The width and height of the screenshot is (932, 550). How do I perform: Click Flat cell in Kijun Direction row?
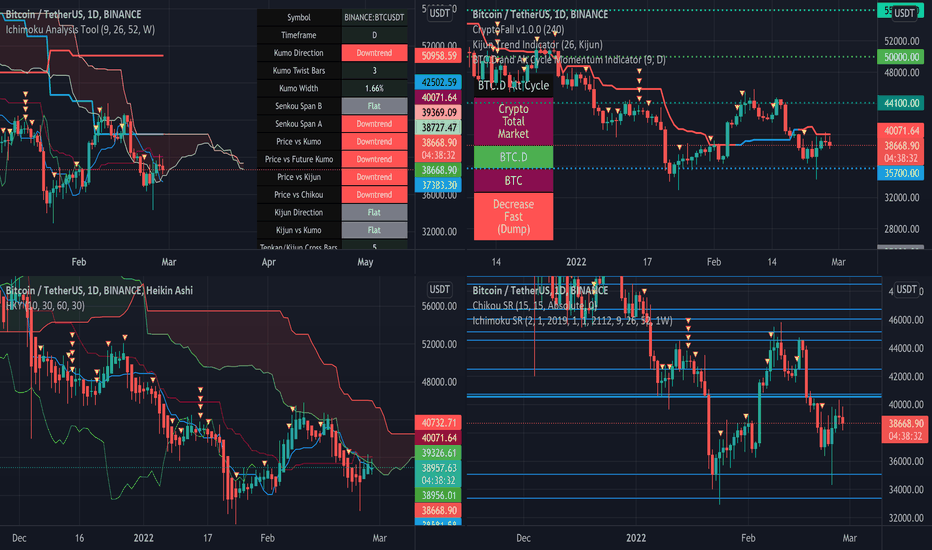pos(374,212)
